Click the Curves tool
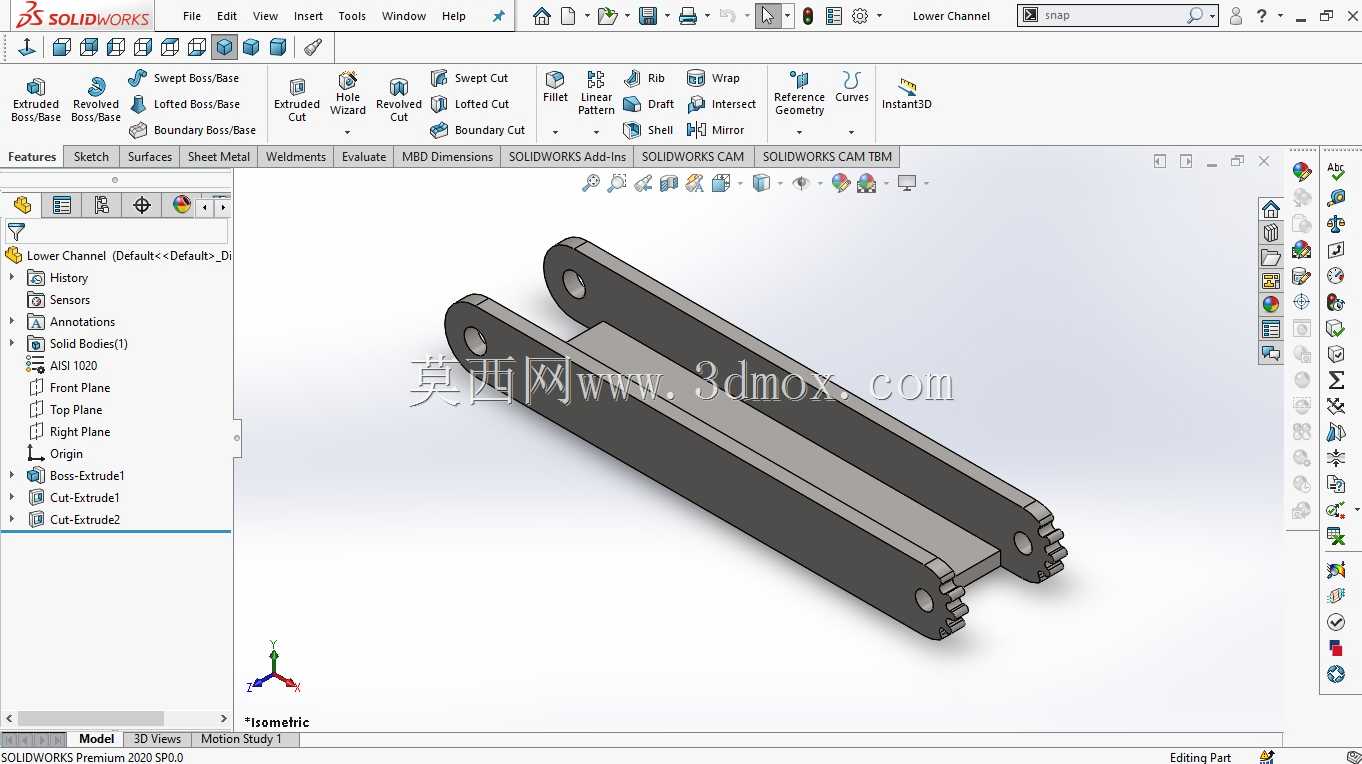 coord(852,87)
